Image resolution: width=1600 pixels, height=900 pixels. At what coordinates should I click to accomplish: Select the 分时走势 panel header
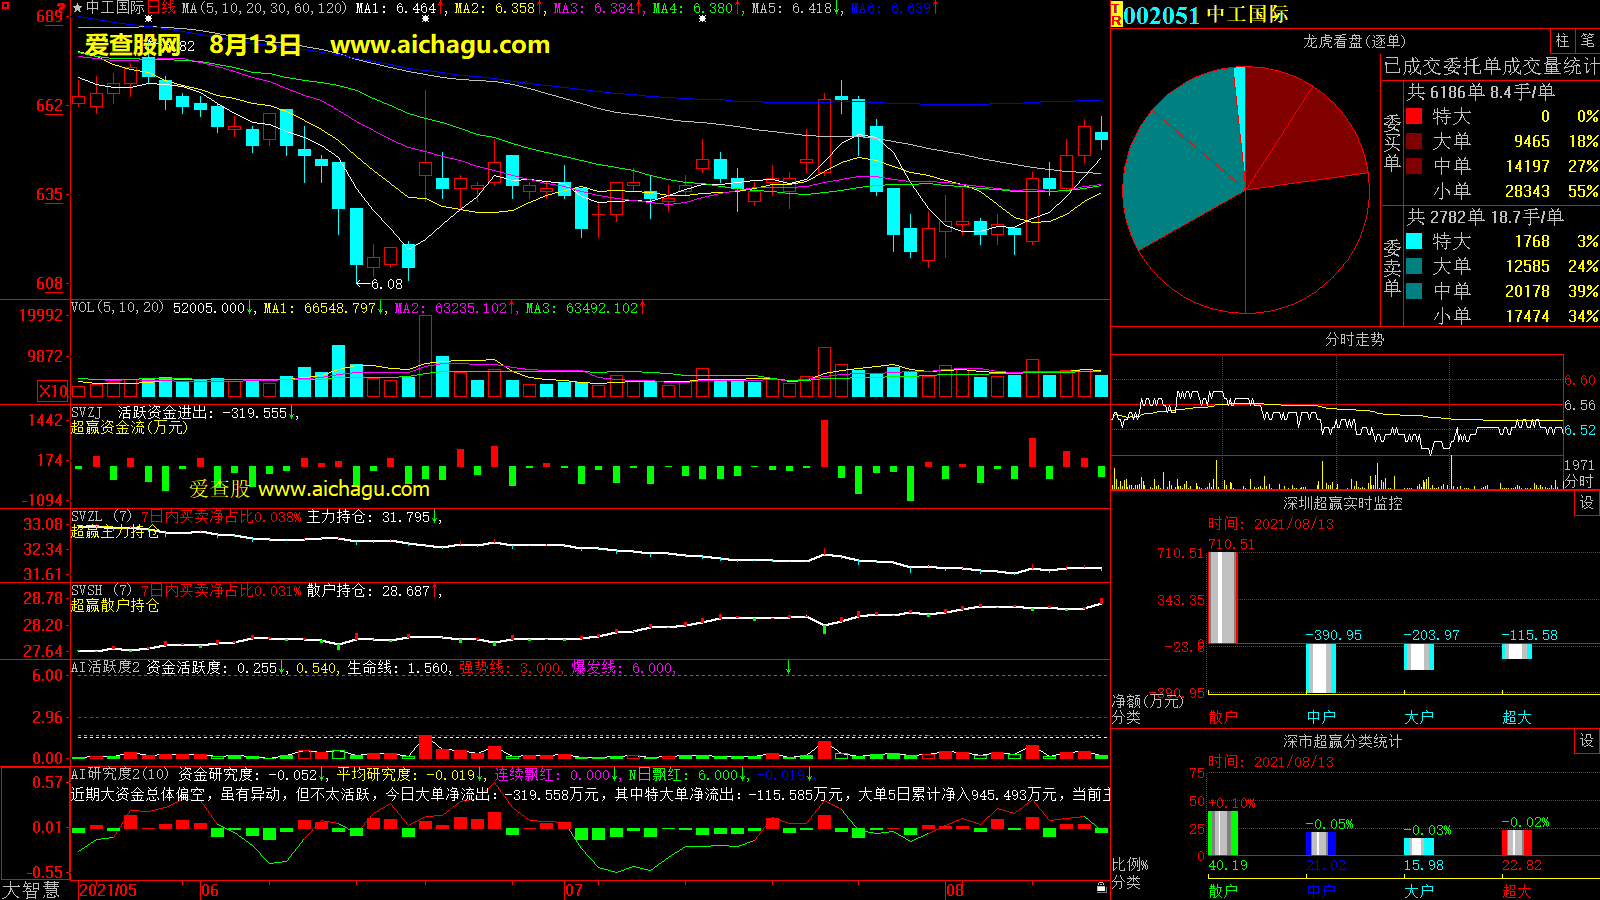pyautogui.click(x=1354, y=340)
